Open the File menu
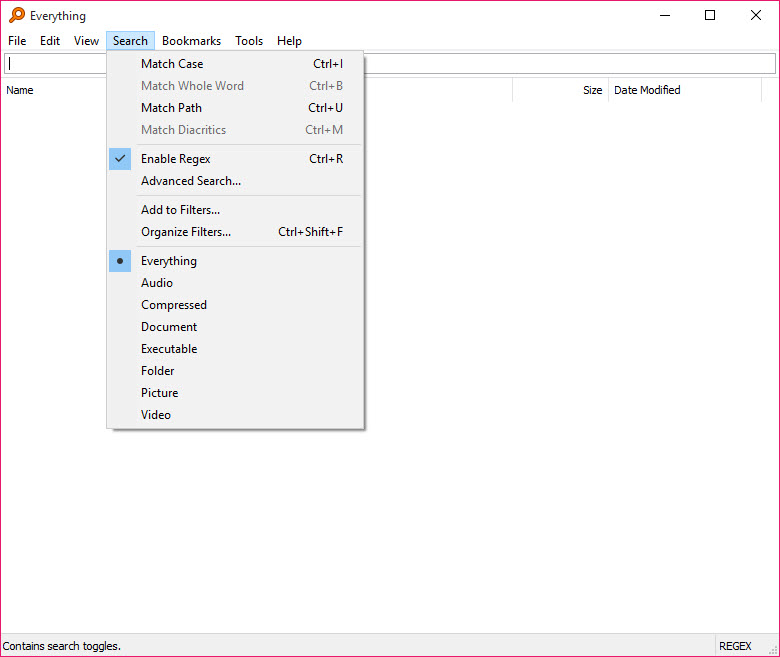Viewport: 780px width, 657px height. (17, 41)
